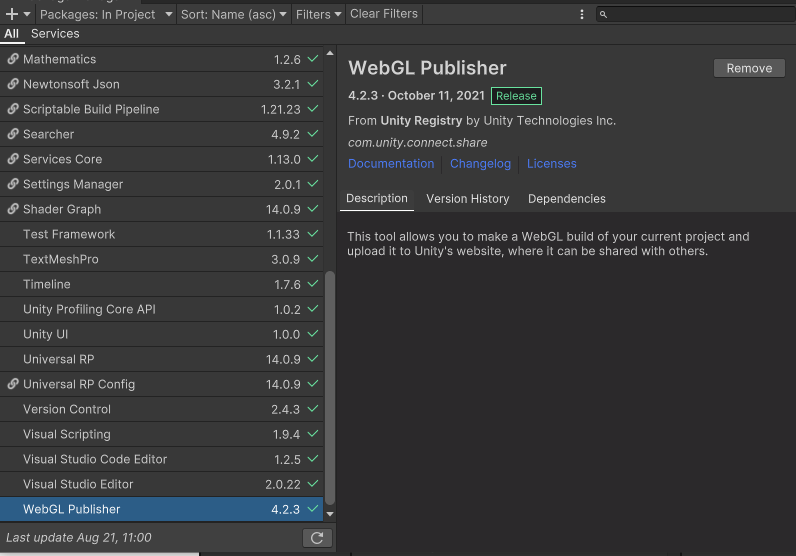The width and height of the screenshot is (796, 556).
Task: Select the Mathematics package
Action: click(x=161, y=59)
